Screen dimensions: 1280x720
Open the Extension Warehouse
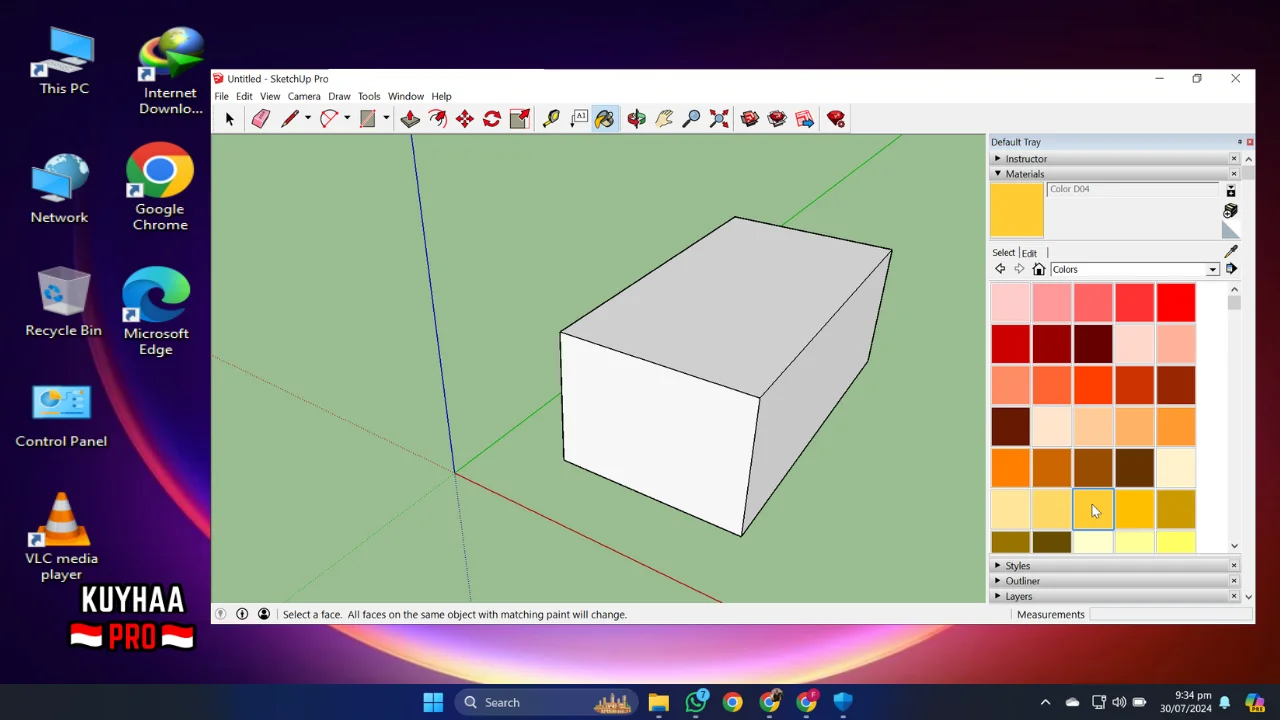pyautogui.click(x=777, y=119)
